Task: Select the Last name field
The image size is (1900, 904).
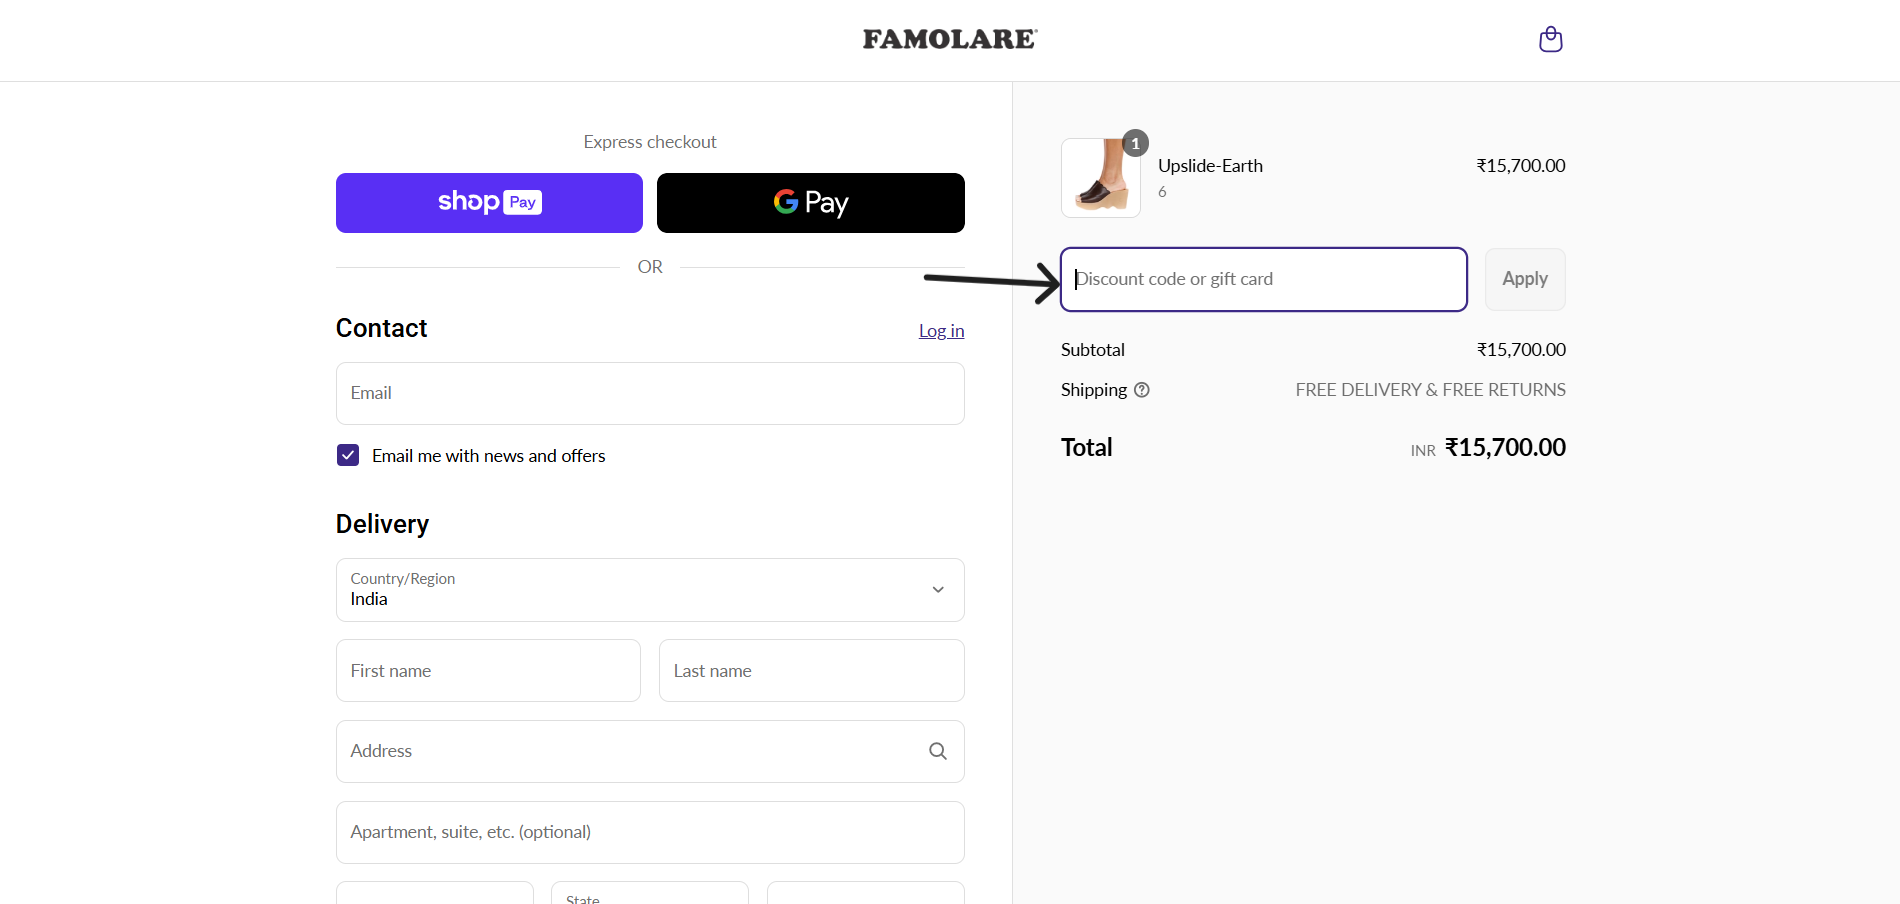Action: click(811, 671)
